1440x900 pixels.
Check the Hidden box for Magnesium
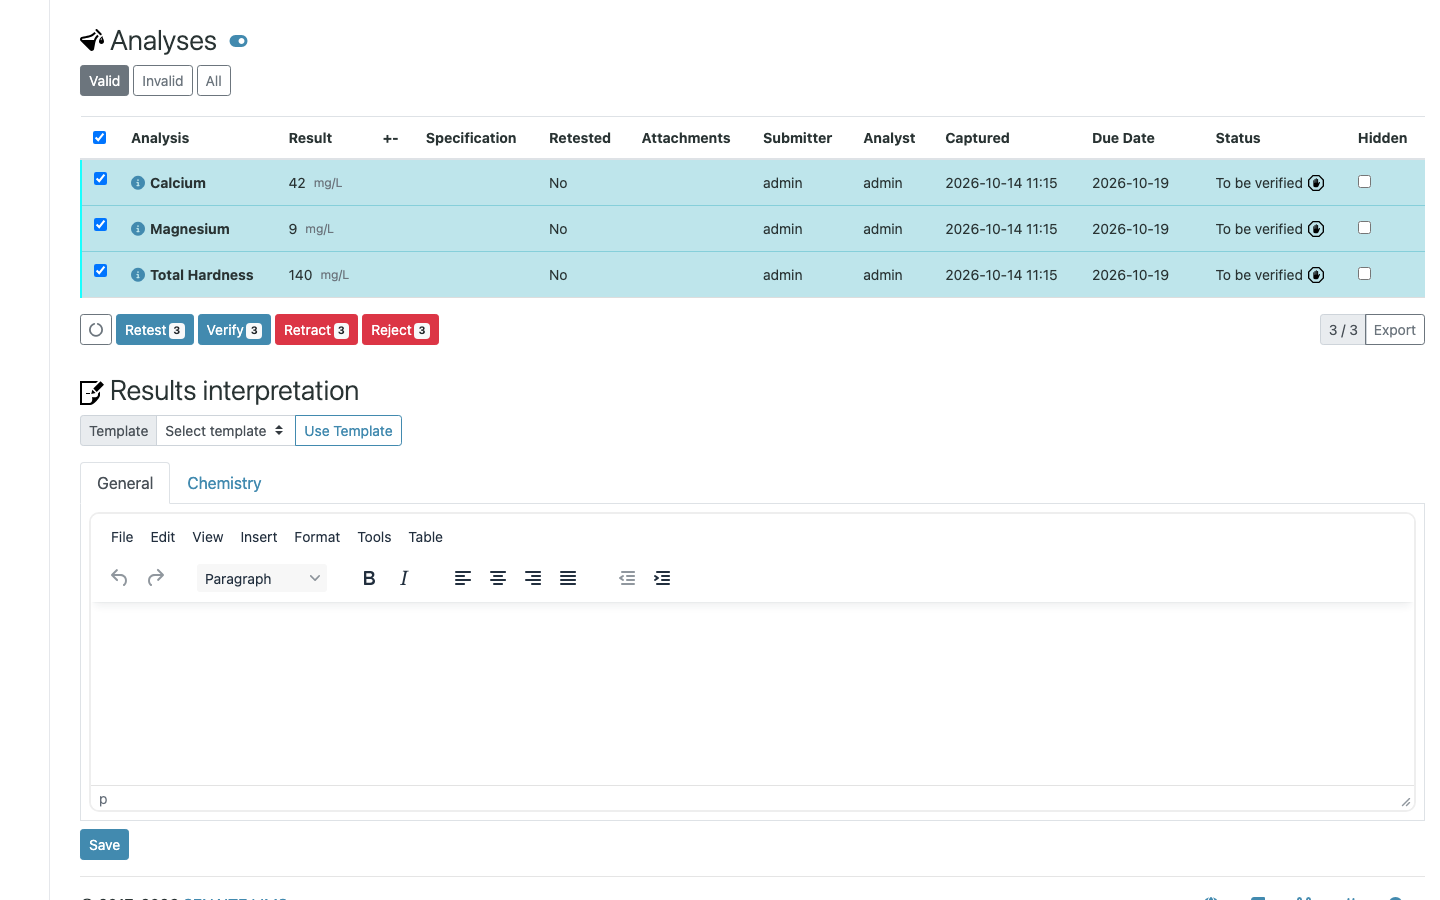tap(1364, 228)
